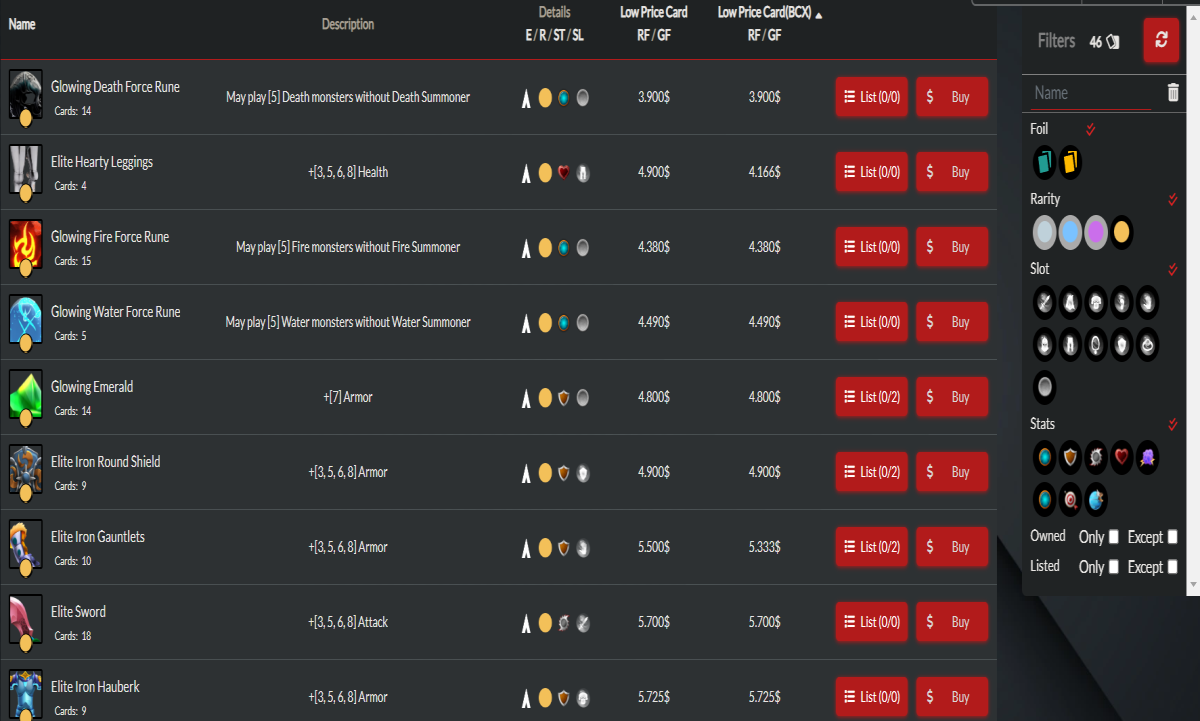Select the regular teal foil filter icon
1200x721 pixels.
pos(1045,161)
